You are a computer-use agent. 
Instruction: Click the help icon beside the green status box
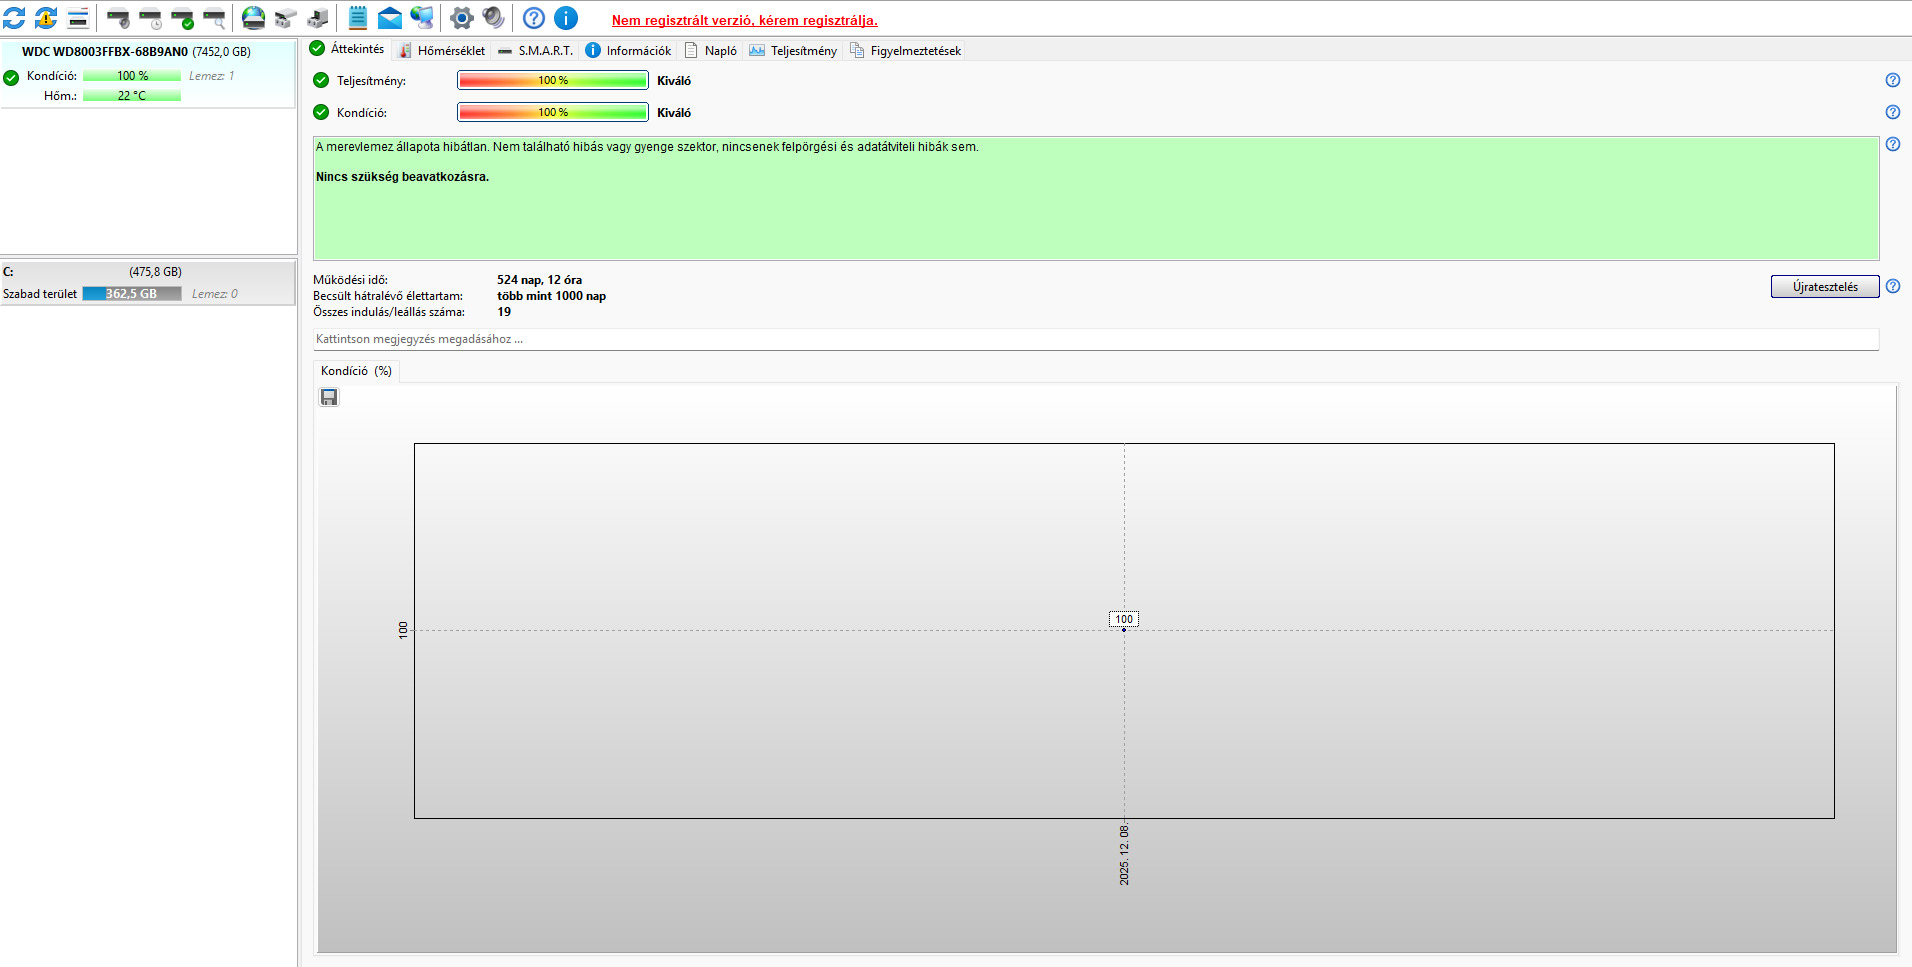(1893, 144)
